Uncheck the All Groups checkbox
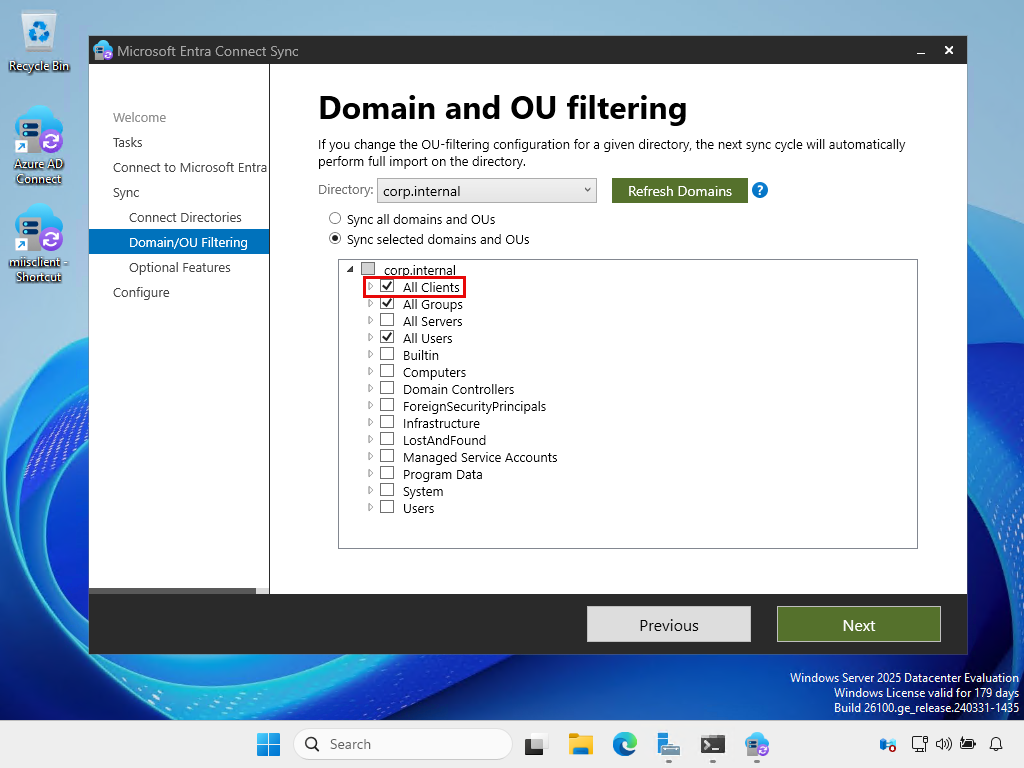The width and height of the screenshot is (1024, 768). click(x=387, y=303)
